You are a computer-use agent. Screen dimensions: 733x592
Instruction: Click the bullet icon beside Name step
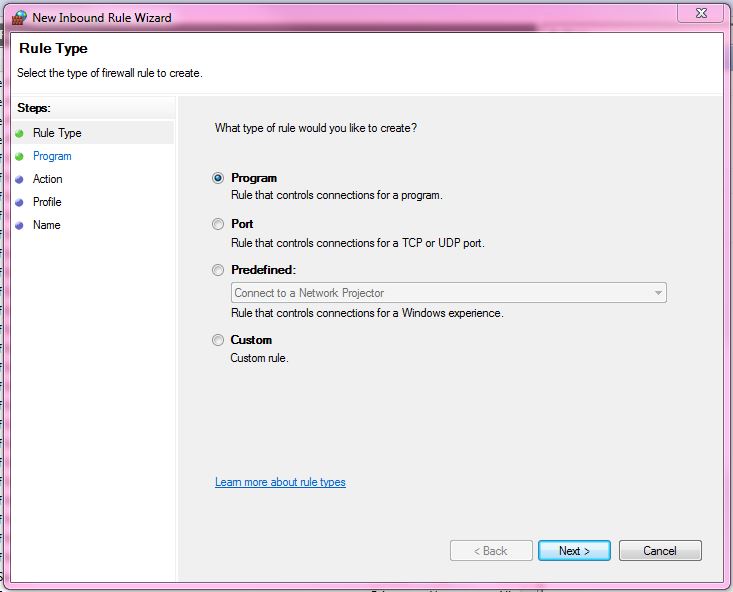pyautogui.click(x=19, y=225)
